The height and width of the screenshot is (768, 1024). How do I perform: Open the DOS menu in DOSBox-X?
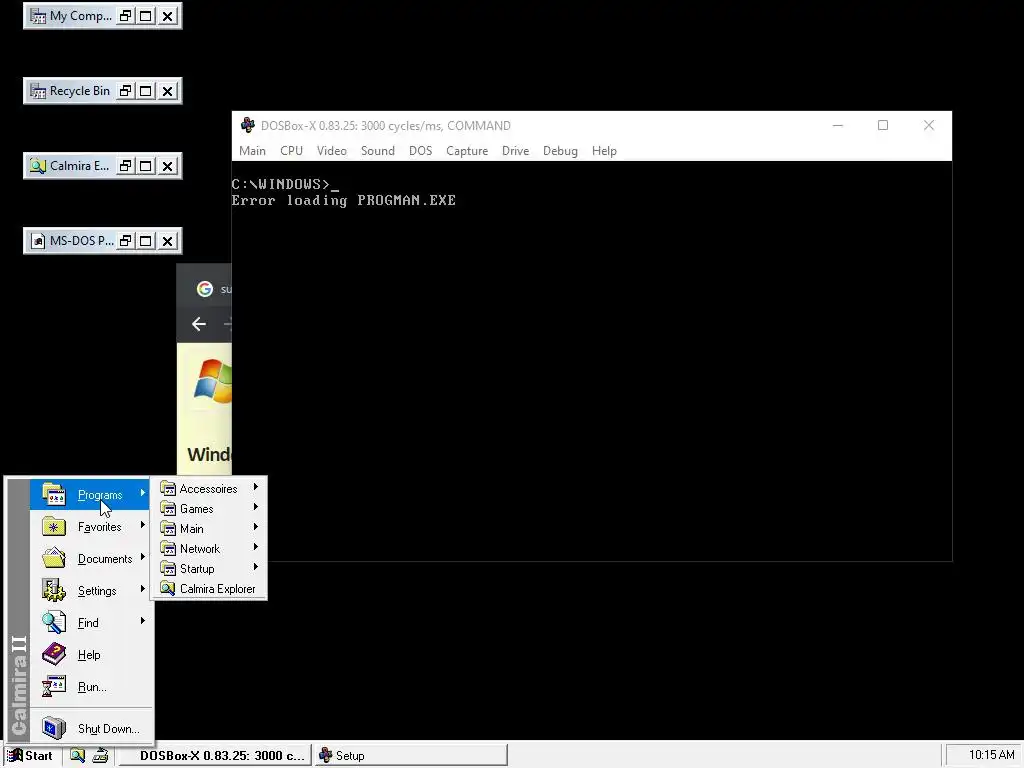421,151
